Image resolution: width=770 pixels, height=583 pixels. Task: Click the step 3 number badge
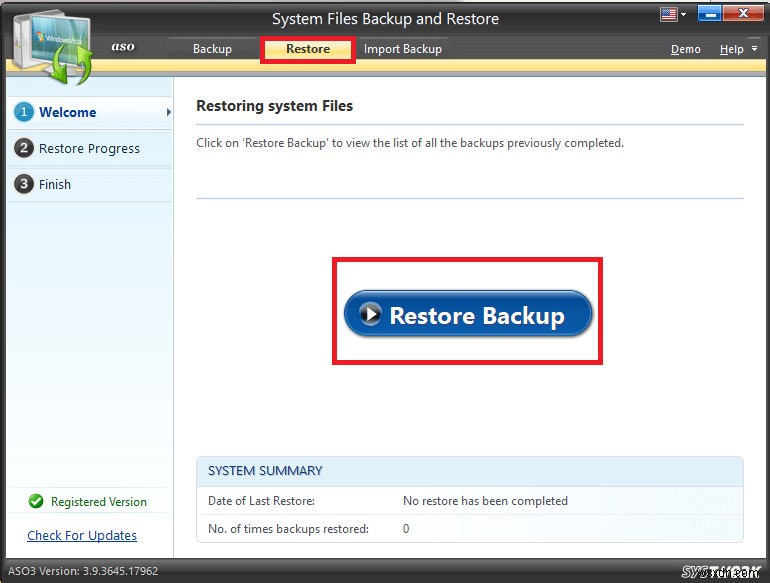(x=24, y=184)
